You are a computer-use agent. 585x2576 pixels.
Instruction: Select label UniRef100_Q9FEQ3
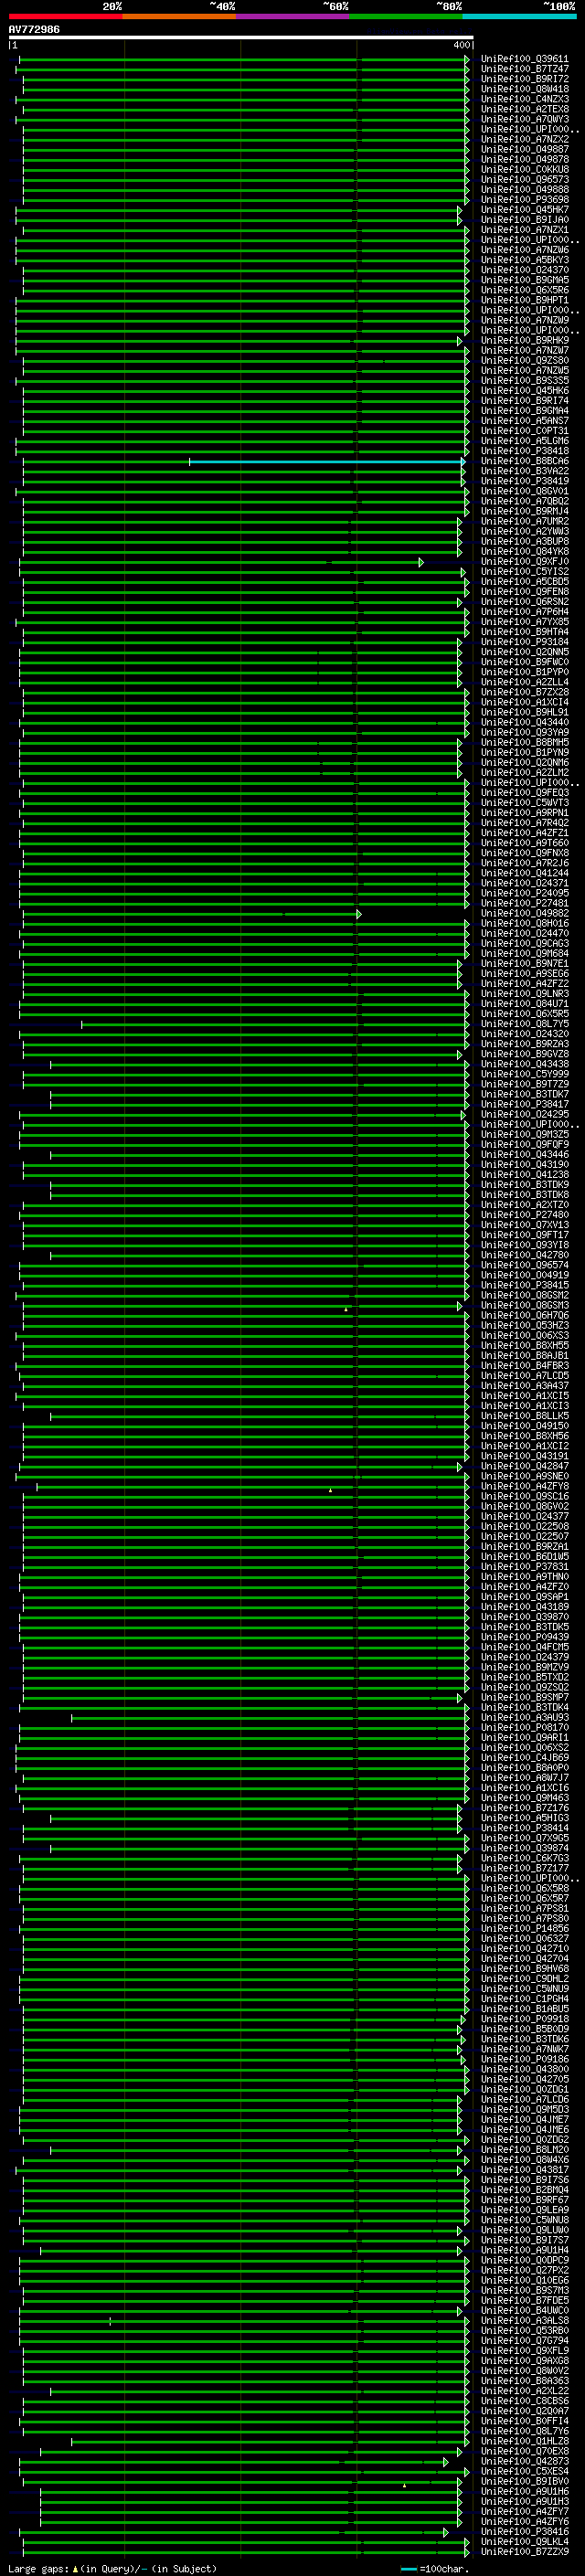525,793
